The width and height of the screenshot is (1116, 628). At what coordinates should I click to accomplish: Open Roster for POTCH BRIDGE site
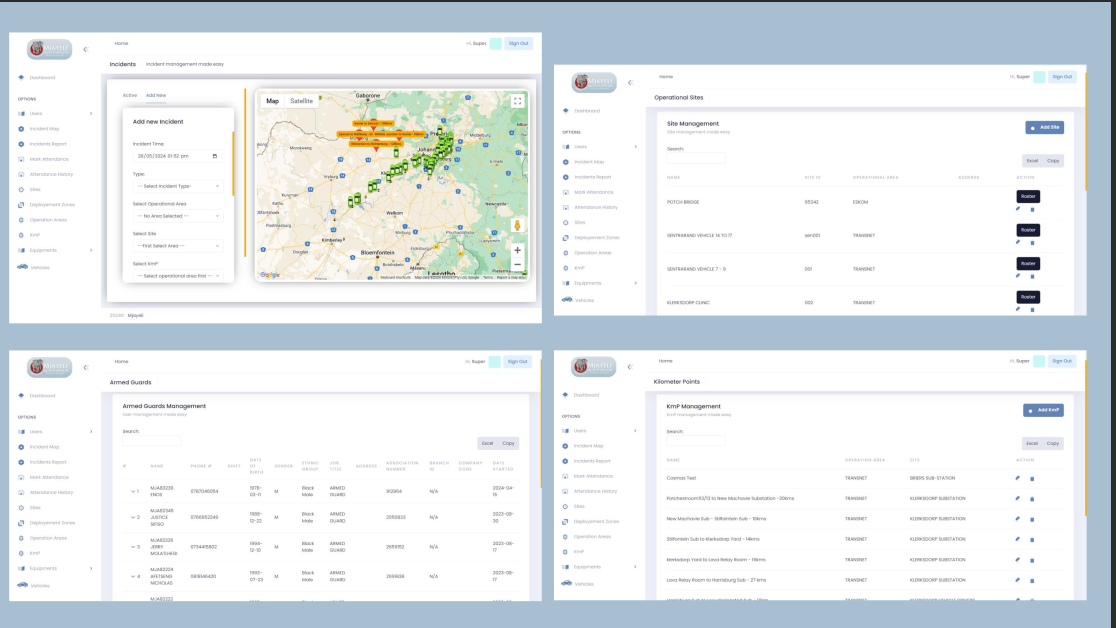click(x=1028, y=197)
